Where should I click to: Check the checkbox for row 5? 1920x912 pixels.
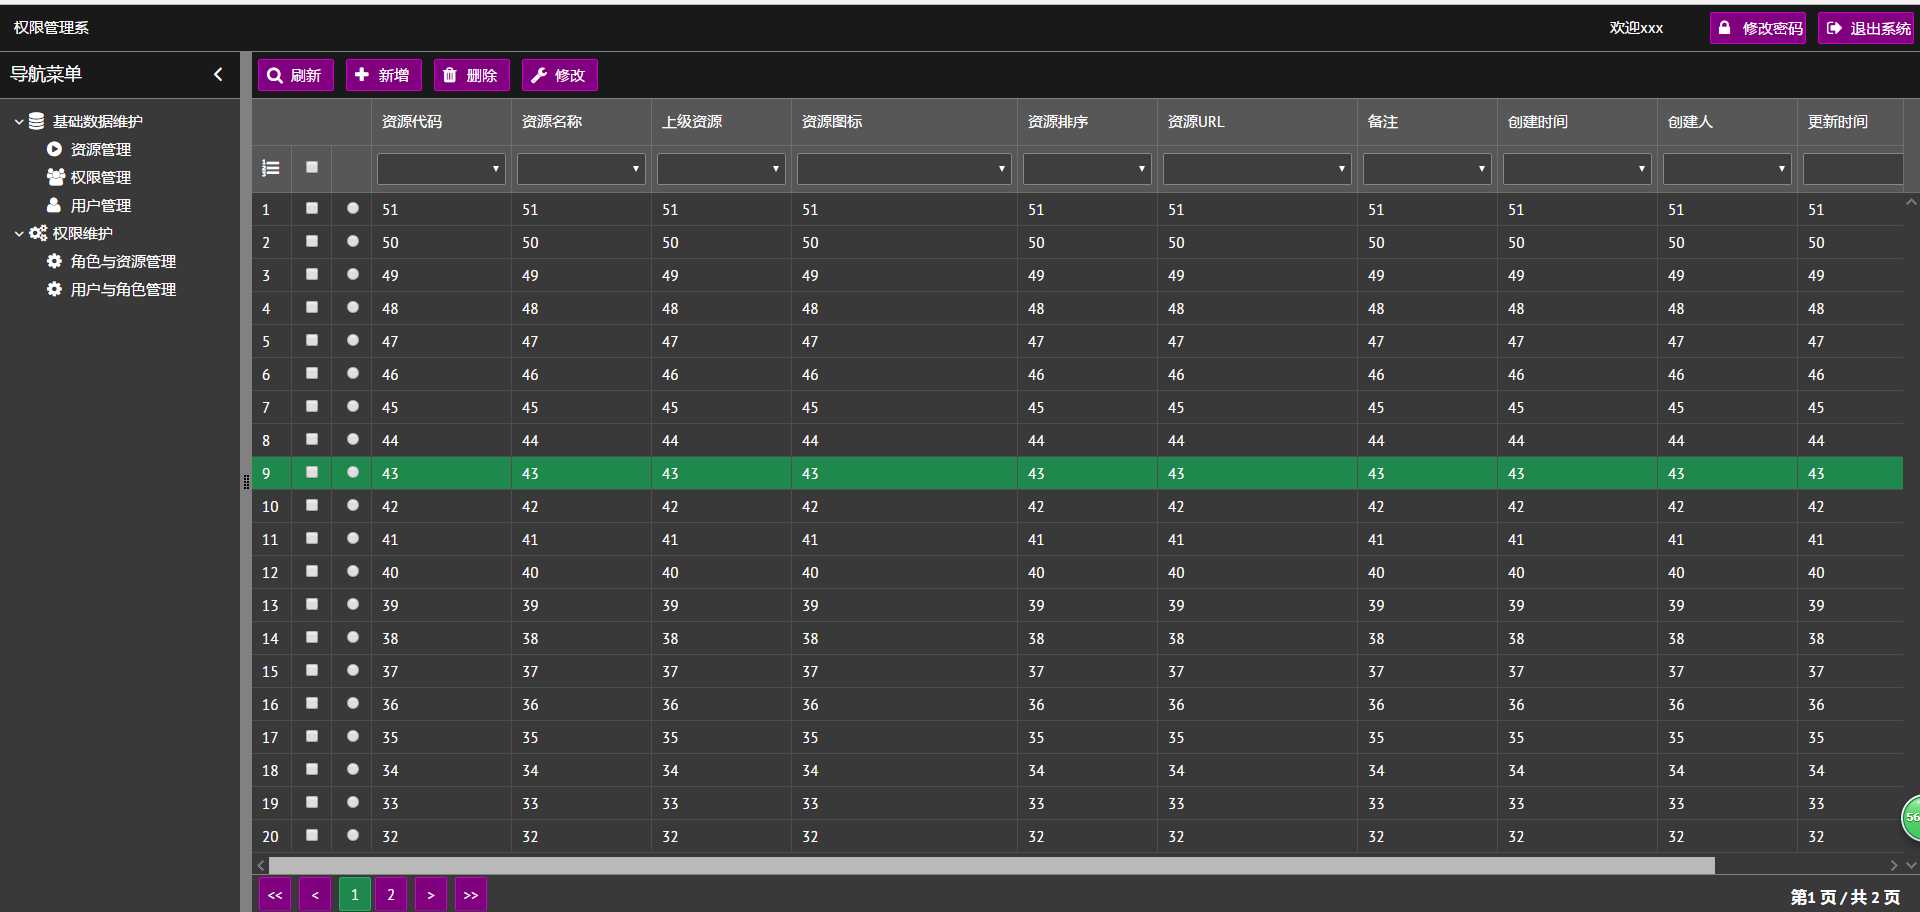click(312, 341)
